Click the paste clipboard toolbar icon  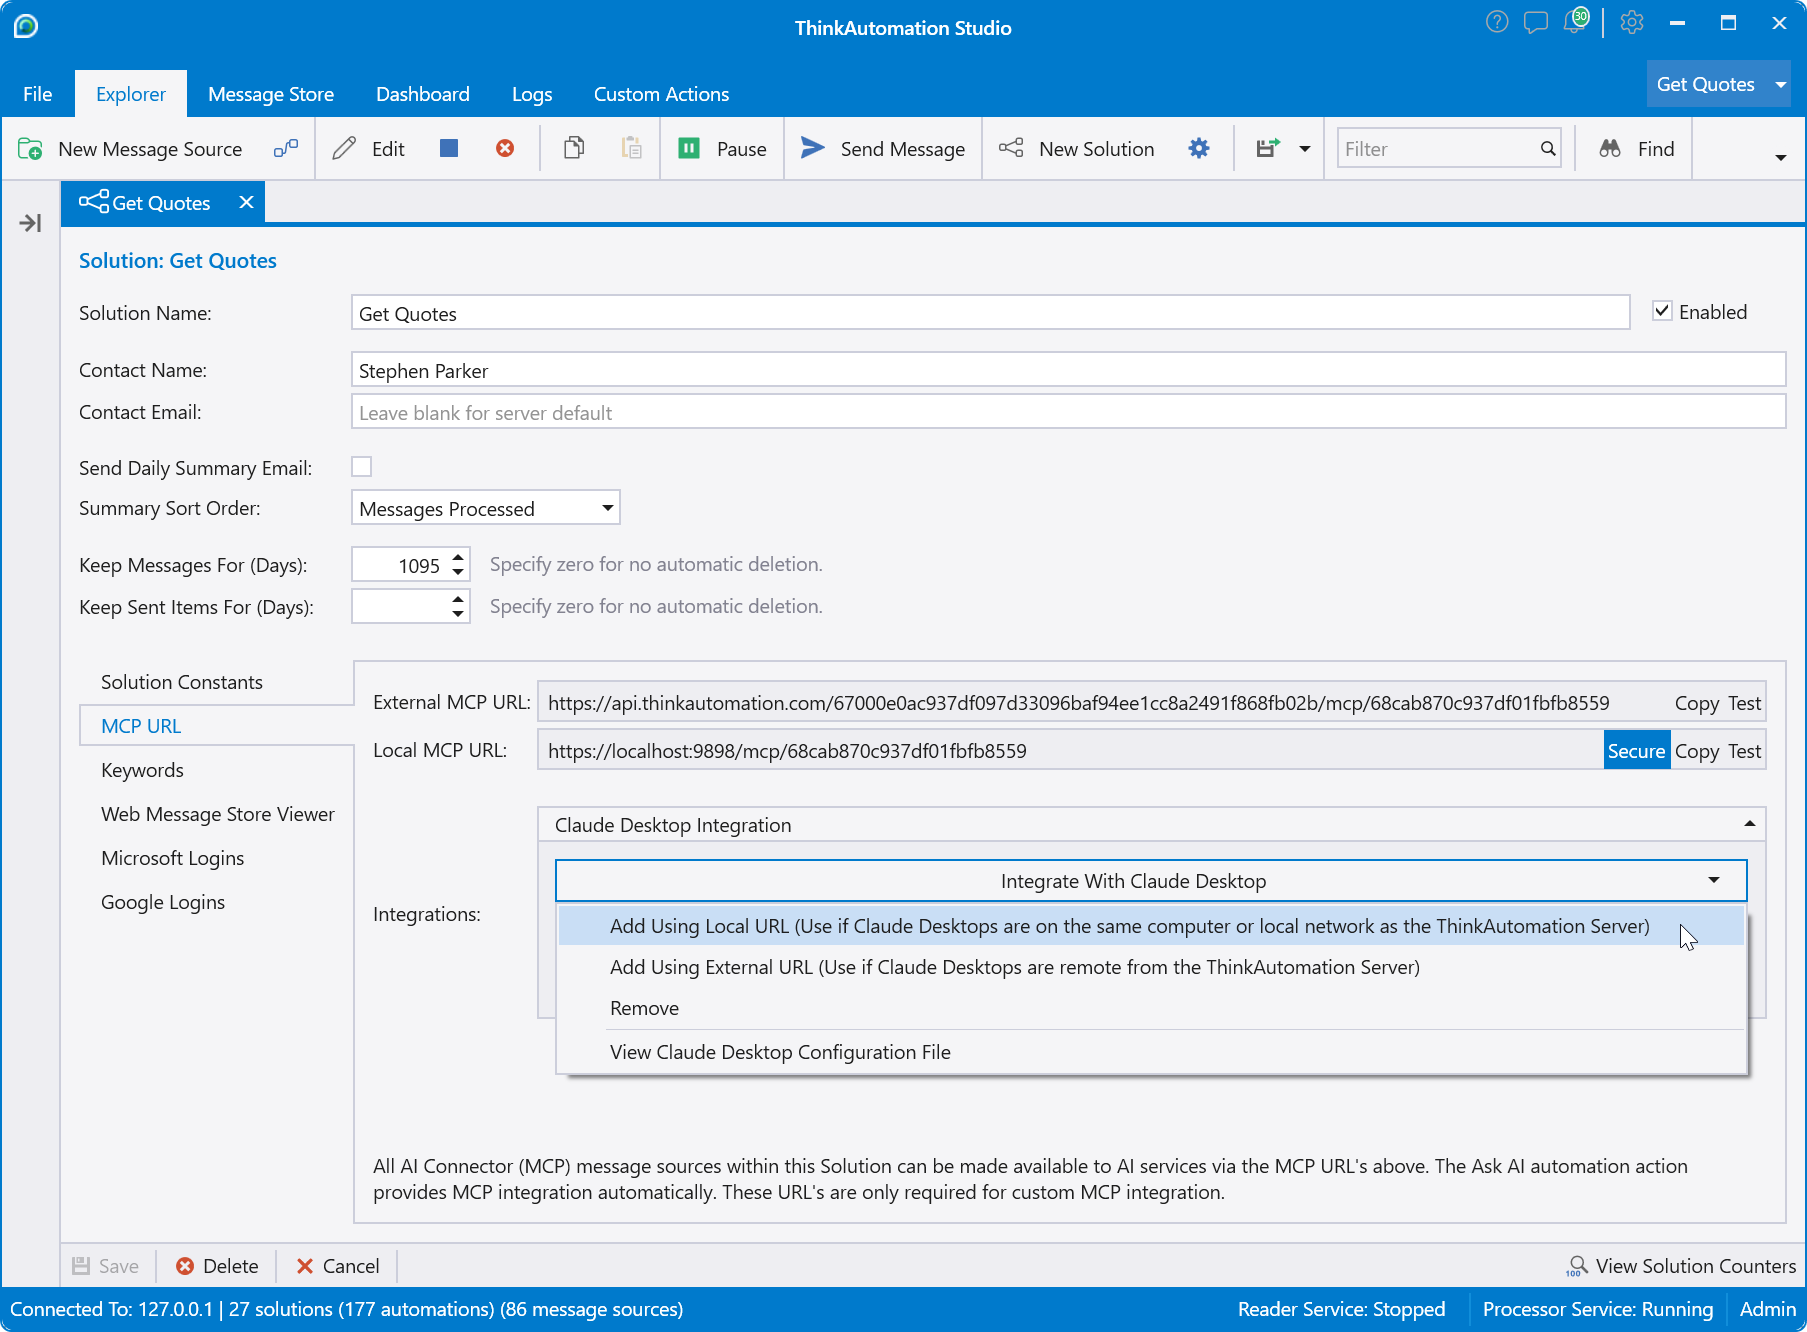pos(631,149)
